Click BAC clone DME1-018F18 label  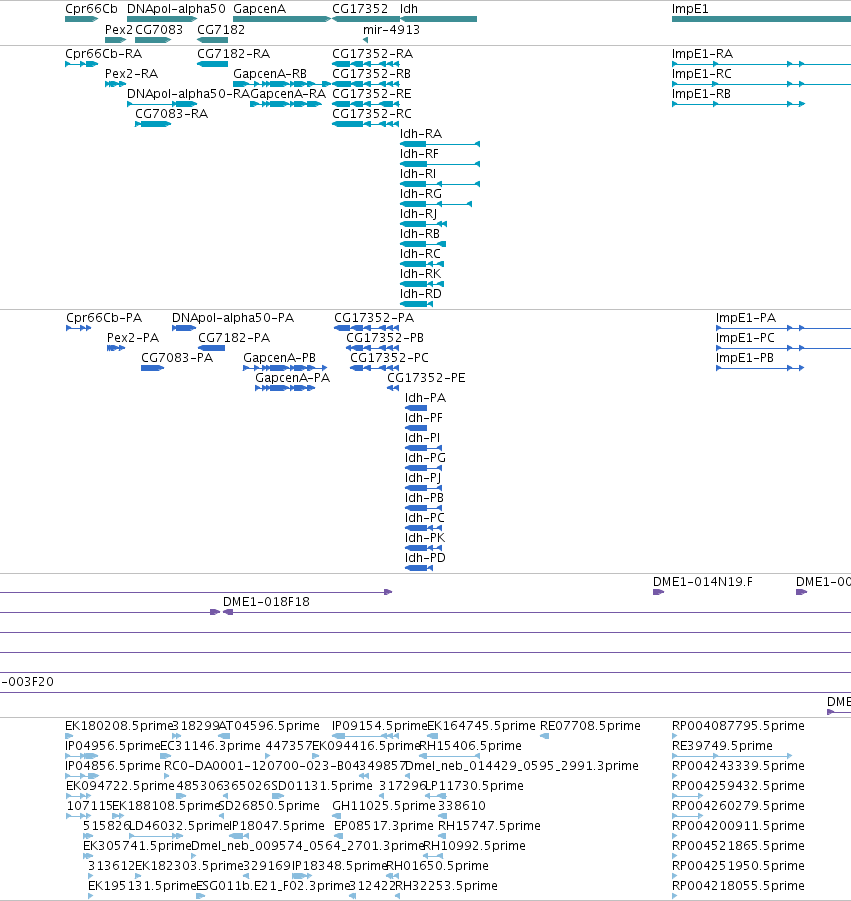[x=266, y=601]
